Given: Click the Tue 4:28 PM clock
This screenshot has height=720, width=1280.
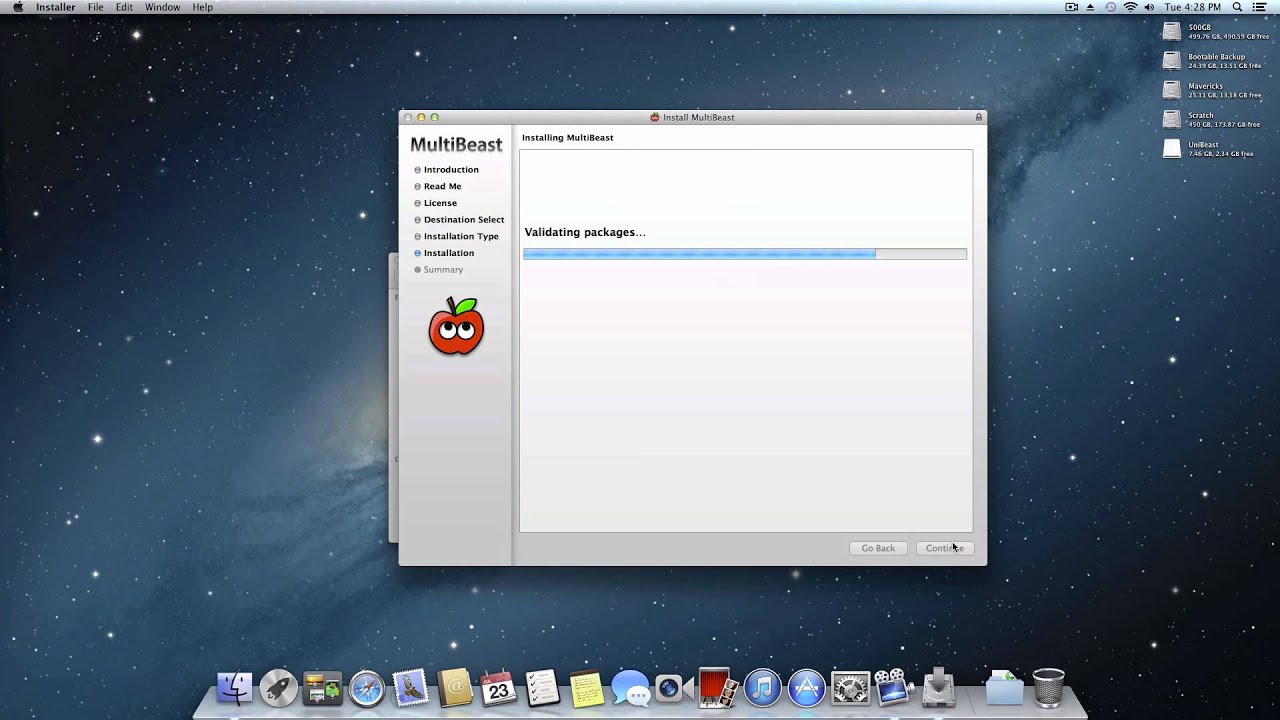Looking at the screenshot, I should (x=1193, y=7).
